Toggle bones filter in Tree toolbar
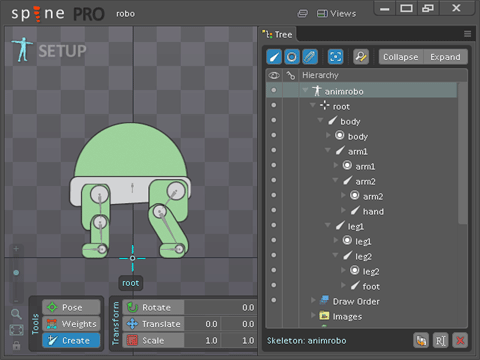This screenshot has height=360, width=480. click(274, 57)
